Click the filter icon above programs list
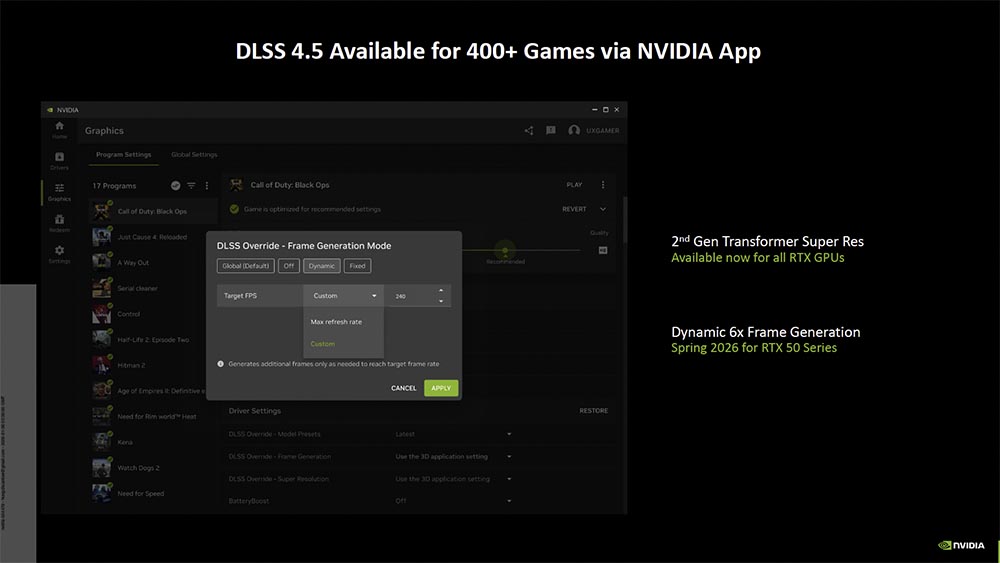Image resolution: width=1000 pixels, height=563 pixels. point(191,185)
